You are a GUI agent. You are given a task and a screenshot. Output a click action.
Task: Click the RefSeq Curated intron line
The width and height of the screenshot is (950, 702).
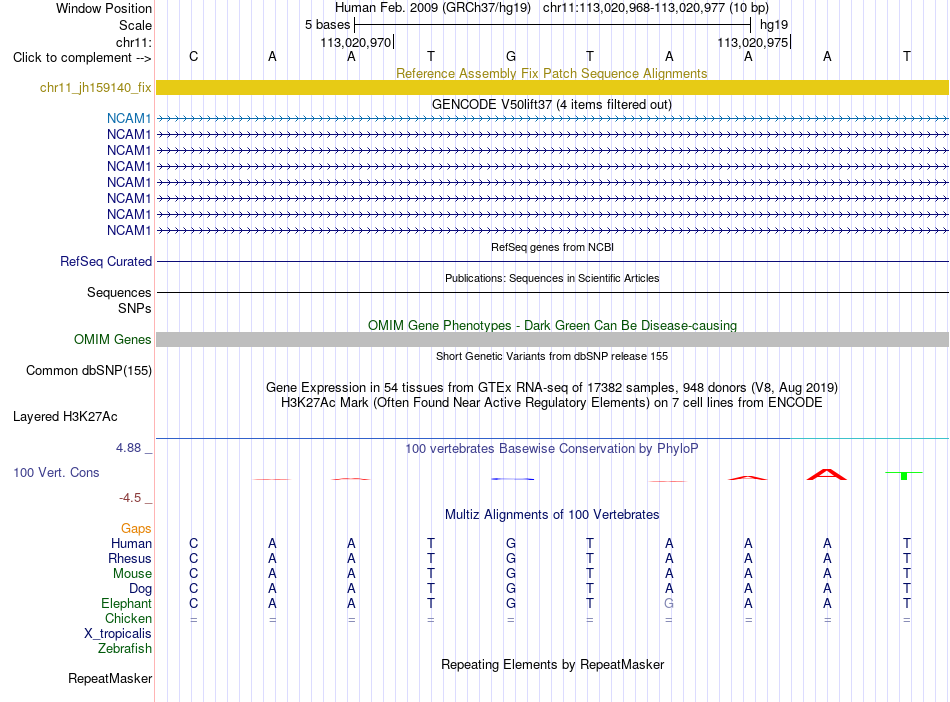[553, 261]
